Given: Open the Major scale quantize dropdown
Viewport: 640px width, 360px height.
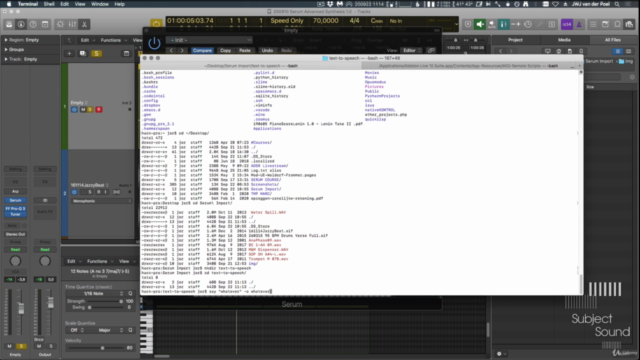Looking at the screenshot, I should pyautogui.click(x=107, y=330).
